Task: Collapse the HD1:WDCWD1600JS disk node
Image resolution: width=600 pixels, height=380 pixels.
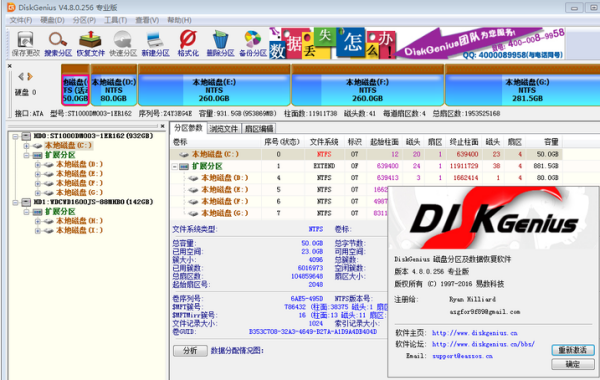Action: (15, 202)
